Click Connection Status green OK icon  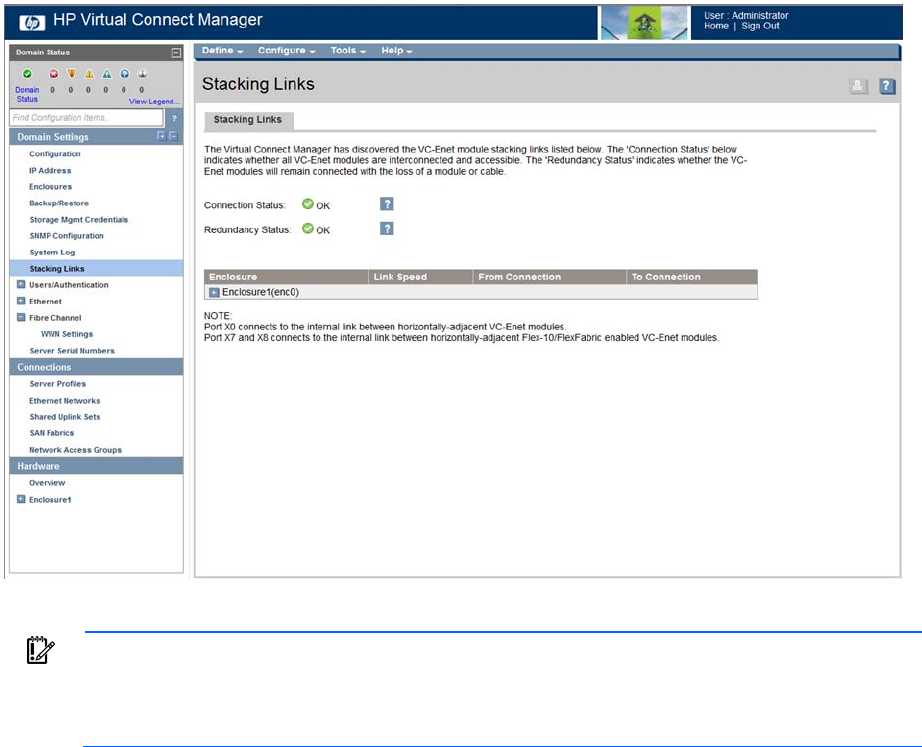pyautogui.click(x=308, y=204)
